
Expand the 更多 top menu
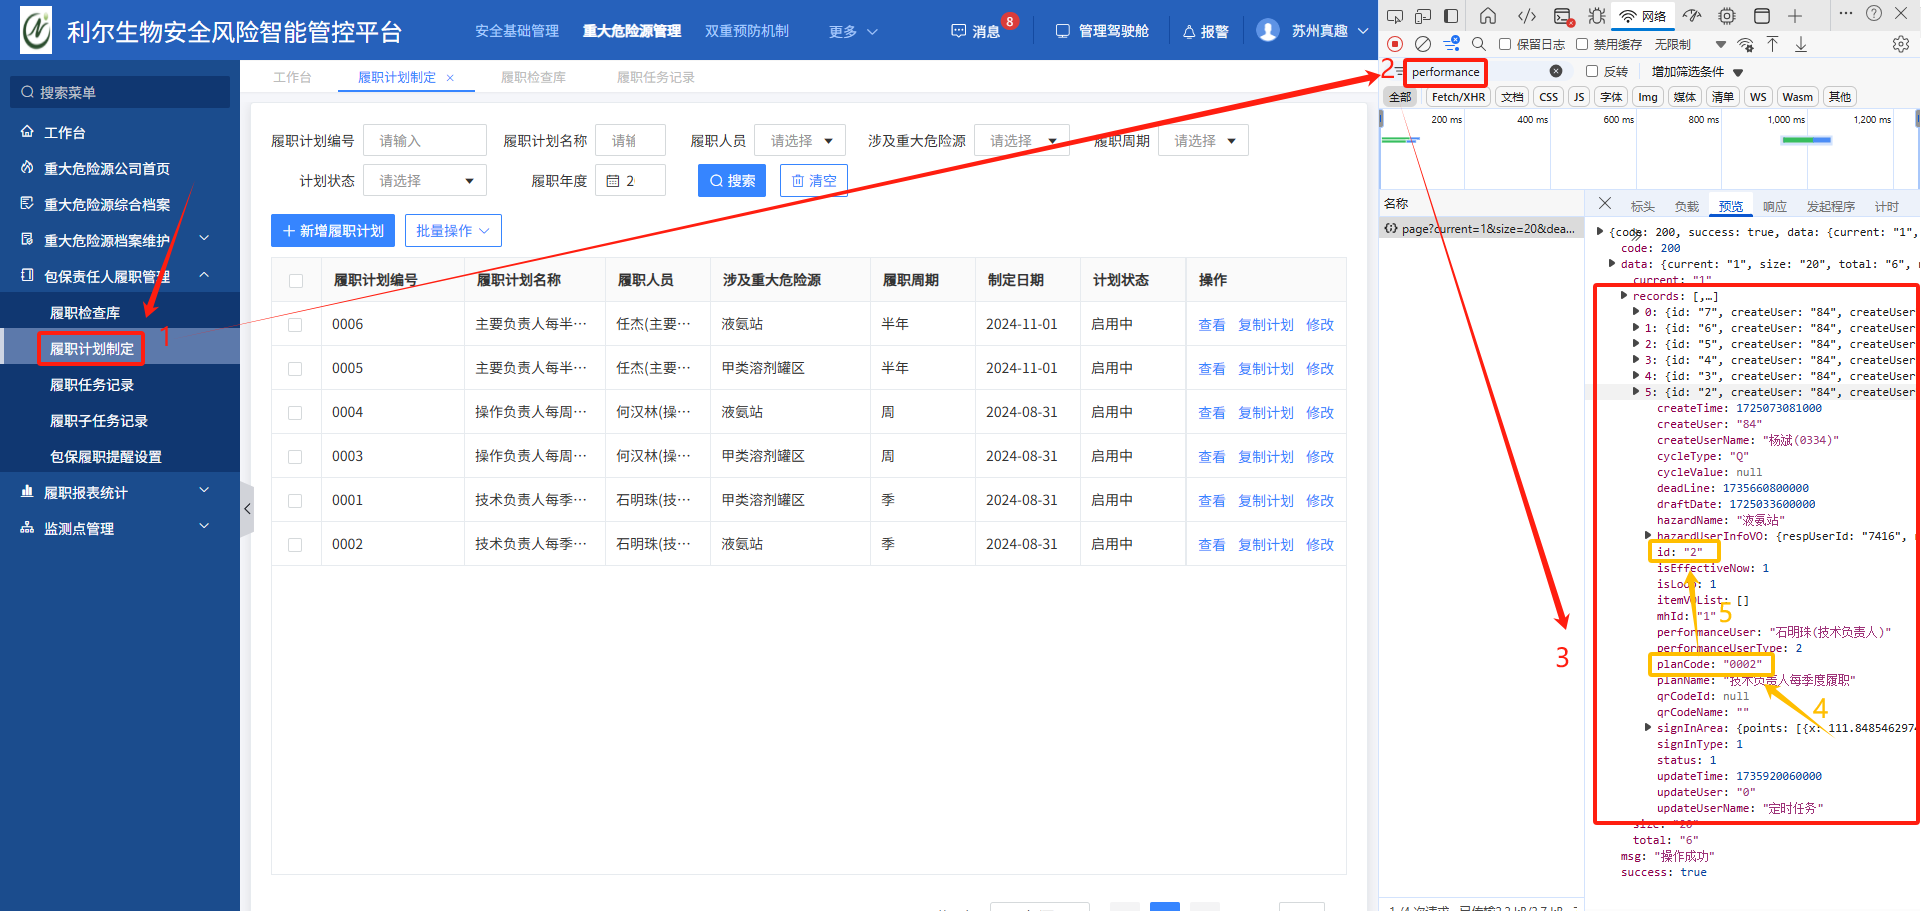point(853,31)
